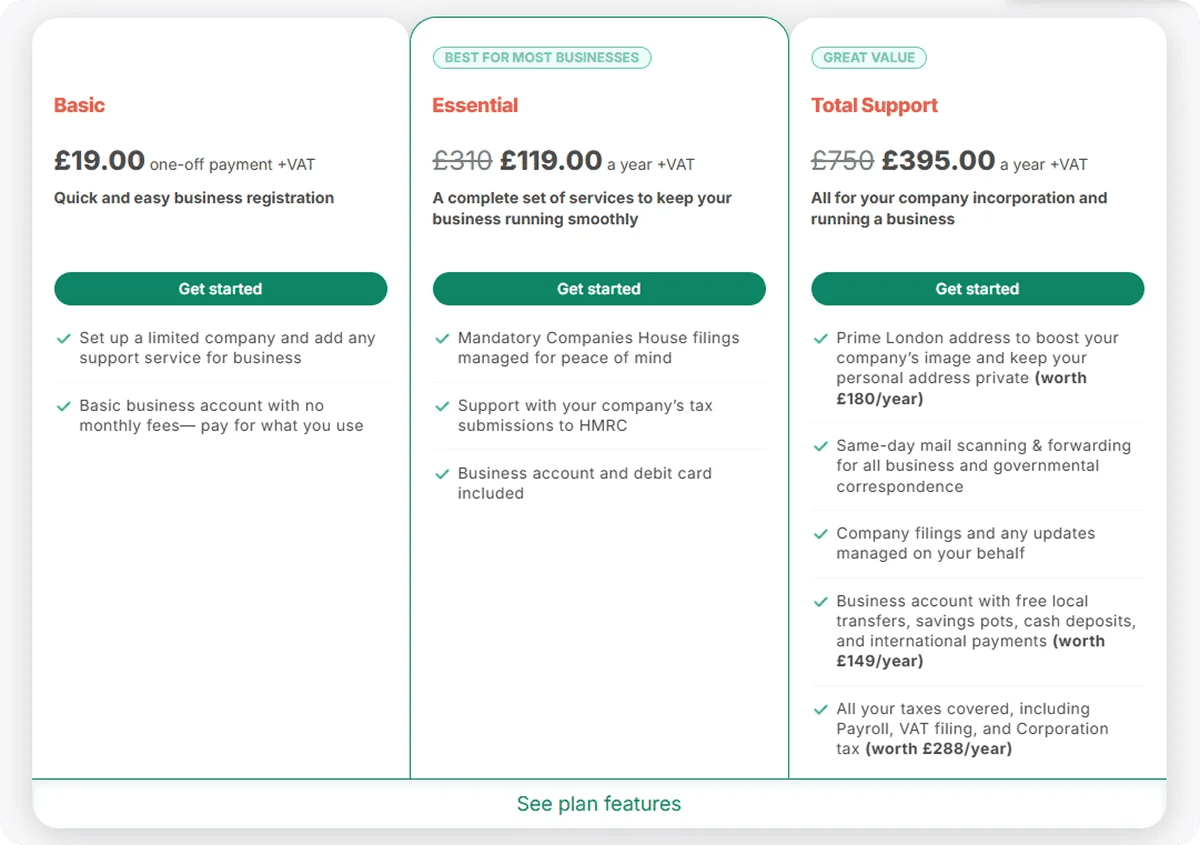Click the checkmark beside Mandatory Companies House filings
The height and width of the screenshot is (845, 1200).
pyautogui.click(x=442, y=339)
